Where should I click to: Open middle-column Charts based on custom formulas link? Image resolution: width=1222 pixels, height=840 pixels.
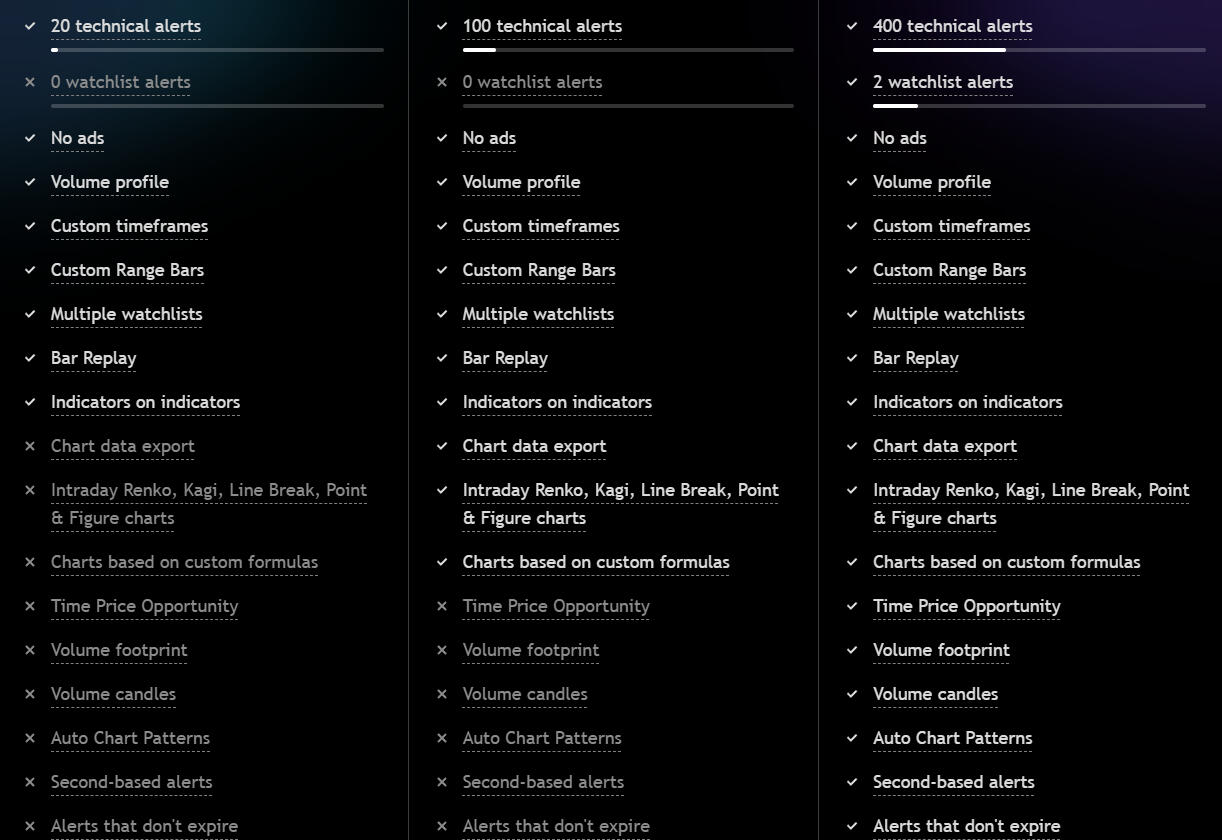click(x=596, y=562)
